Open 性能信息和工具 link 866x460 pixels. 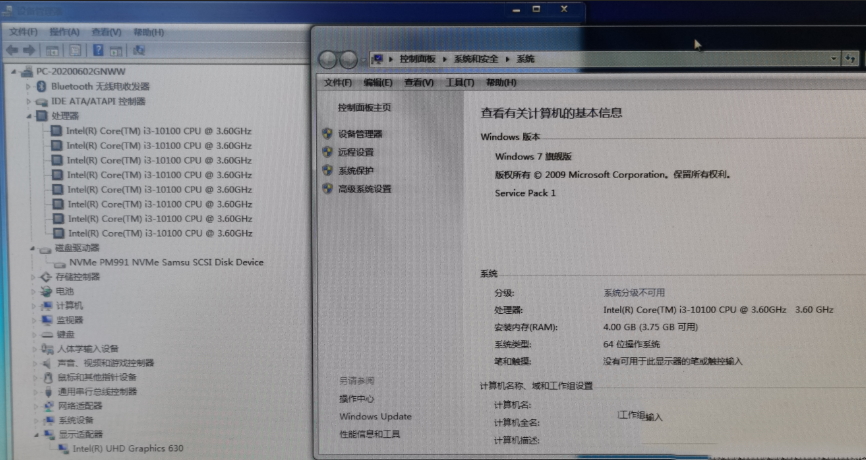pyautogui.click(x=369, y=434)
